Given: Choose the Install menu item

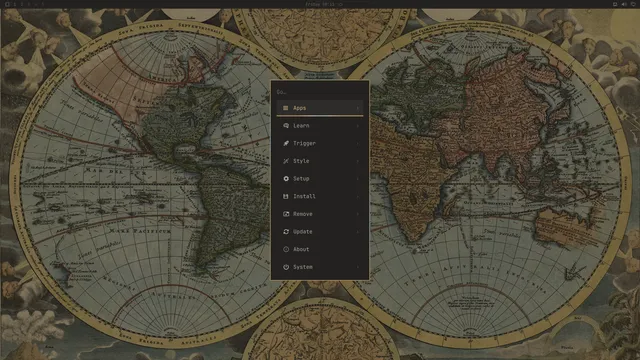Looking at the screenshot, I should pos(320,196).
